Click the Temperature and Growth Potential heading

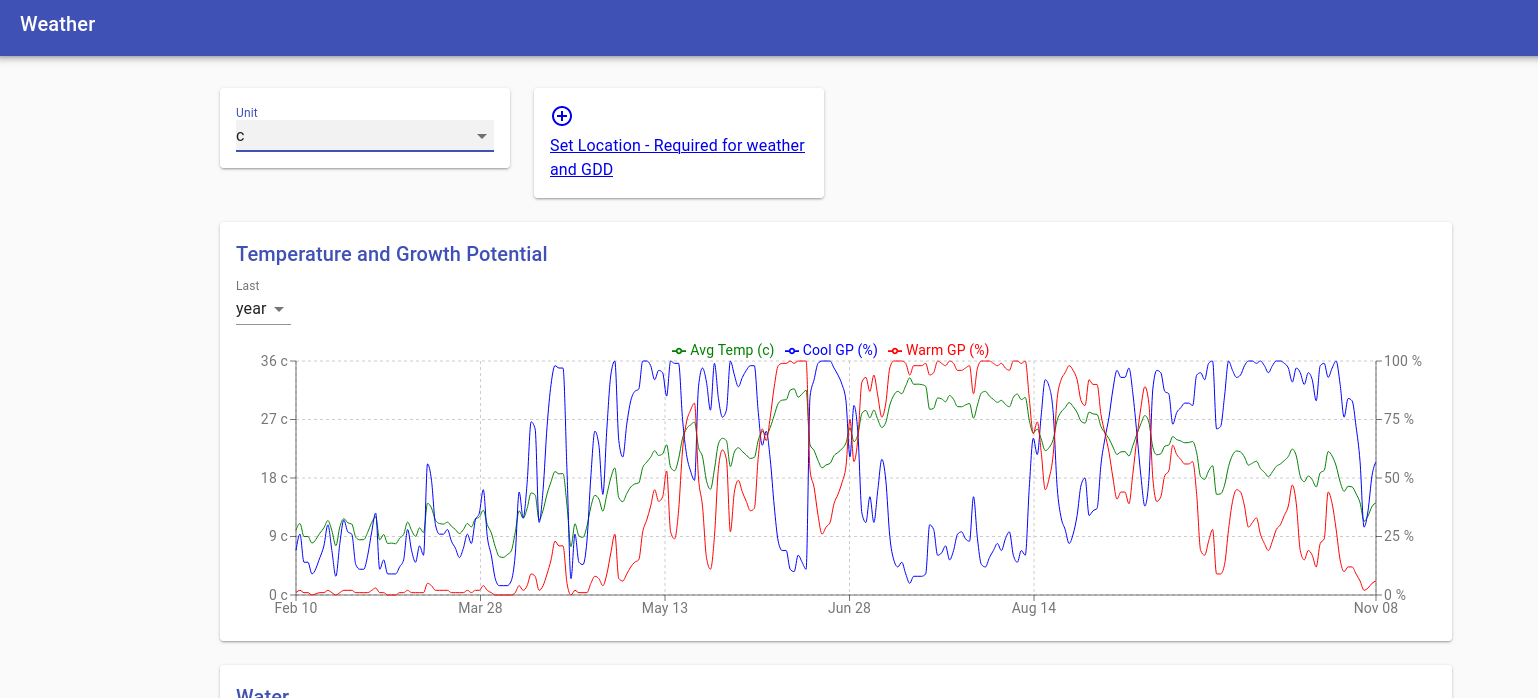tap(392, 254)
